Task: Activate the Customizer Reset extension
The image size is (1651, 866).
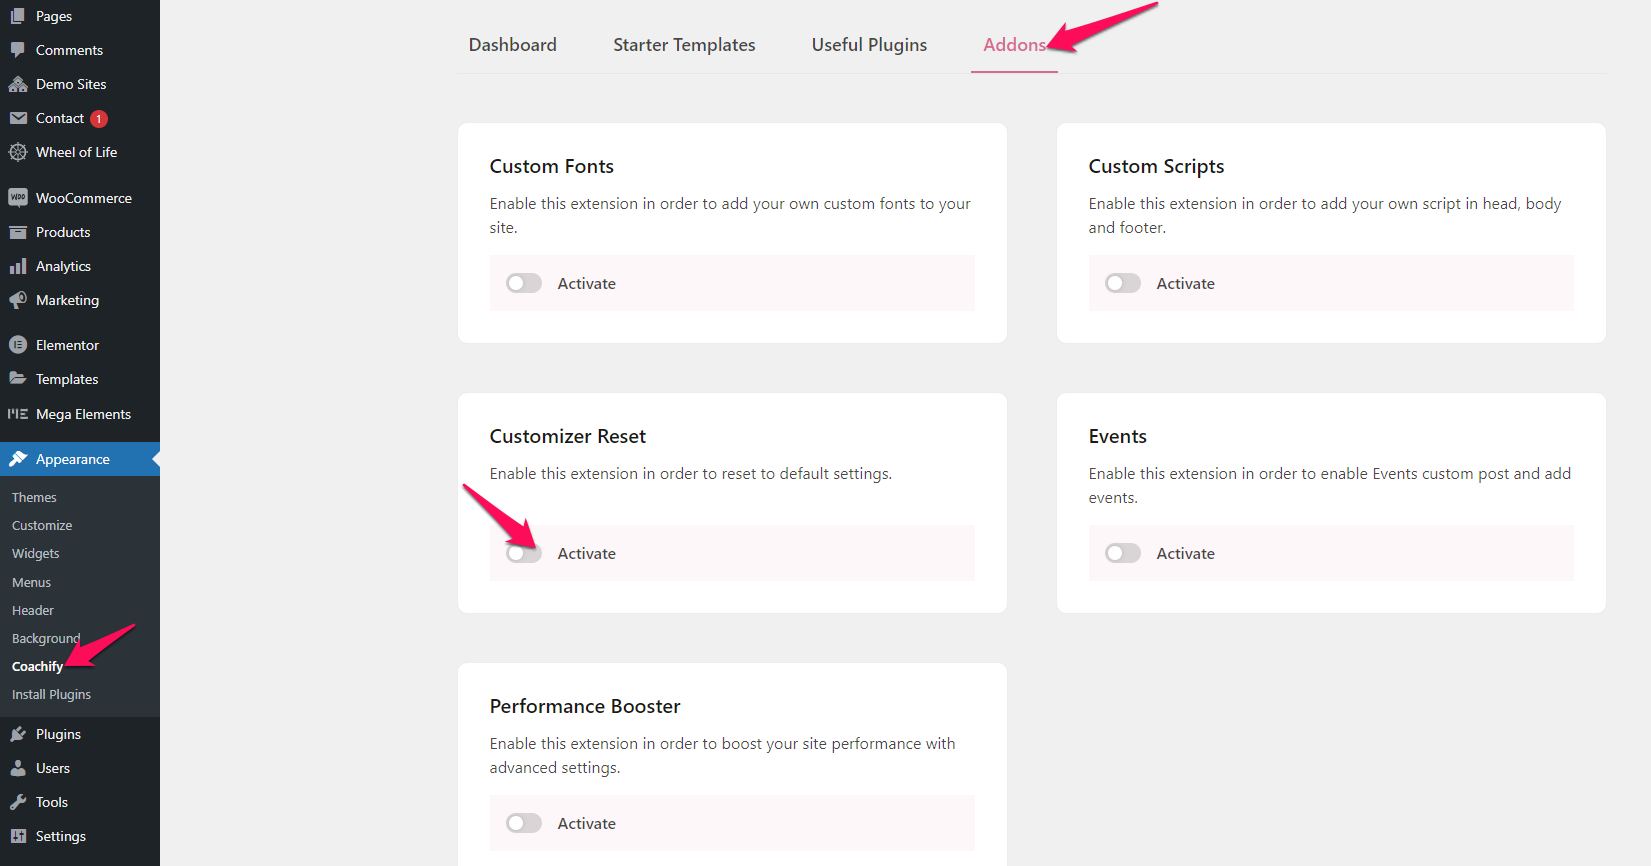Action: point(523,552)
